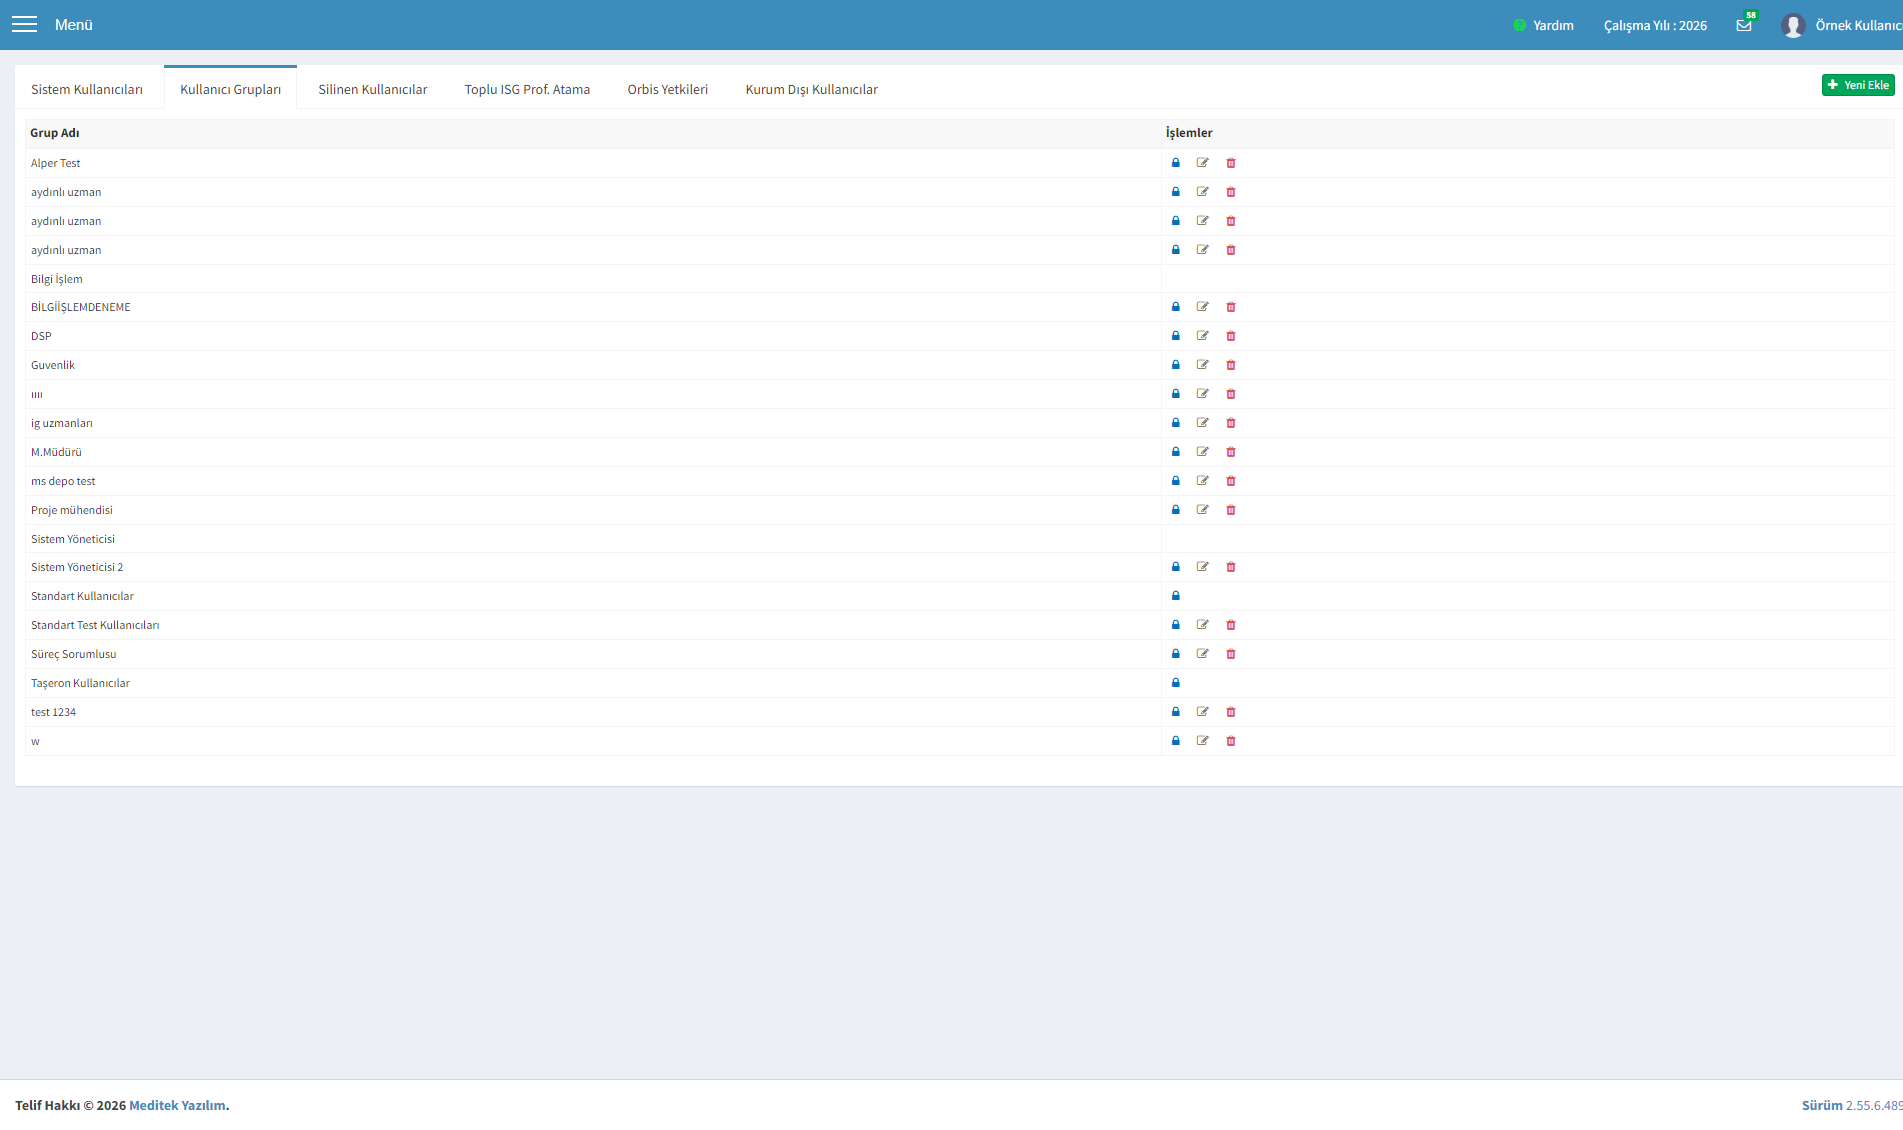Open lock permissions for Taşeron Kullanıcılar
Image resolution: width=1903 pixels, height=1130 pixels.
[1176, 683]
